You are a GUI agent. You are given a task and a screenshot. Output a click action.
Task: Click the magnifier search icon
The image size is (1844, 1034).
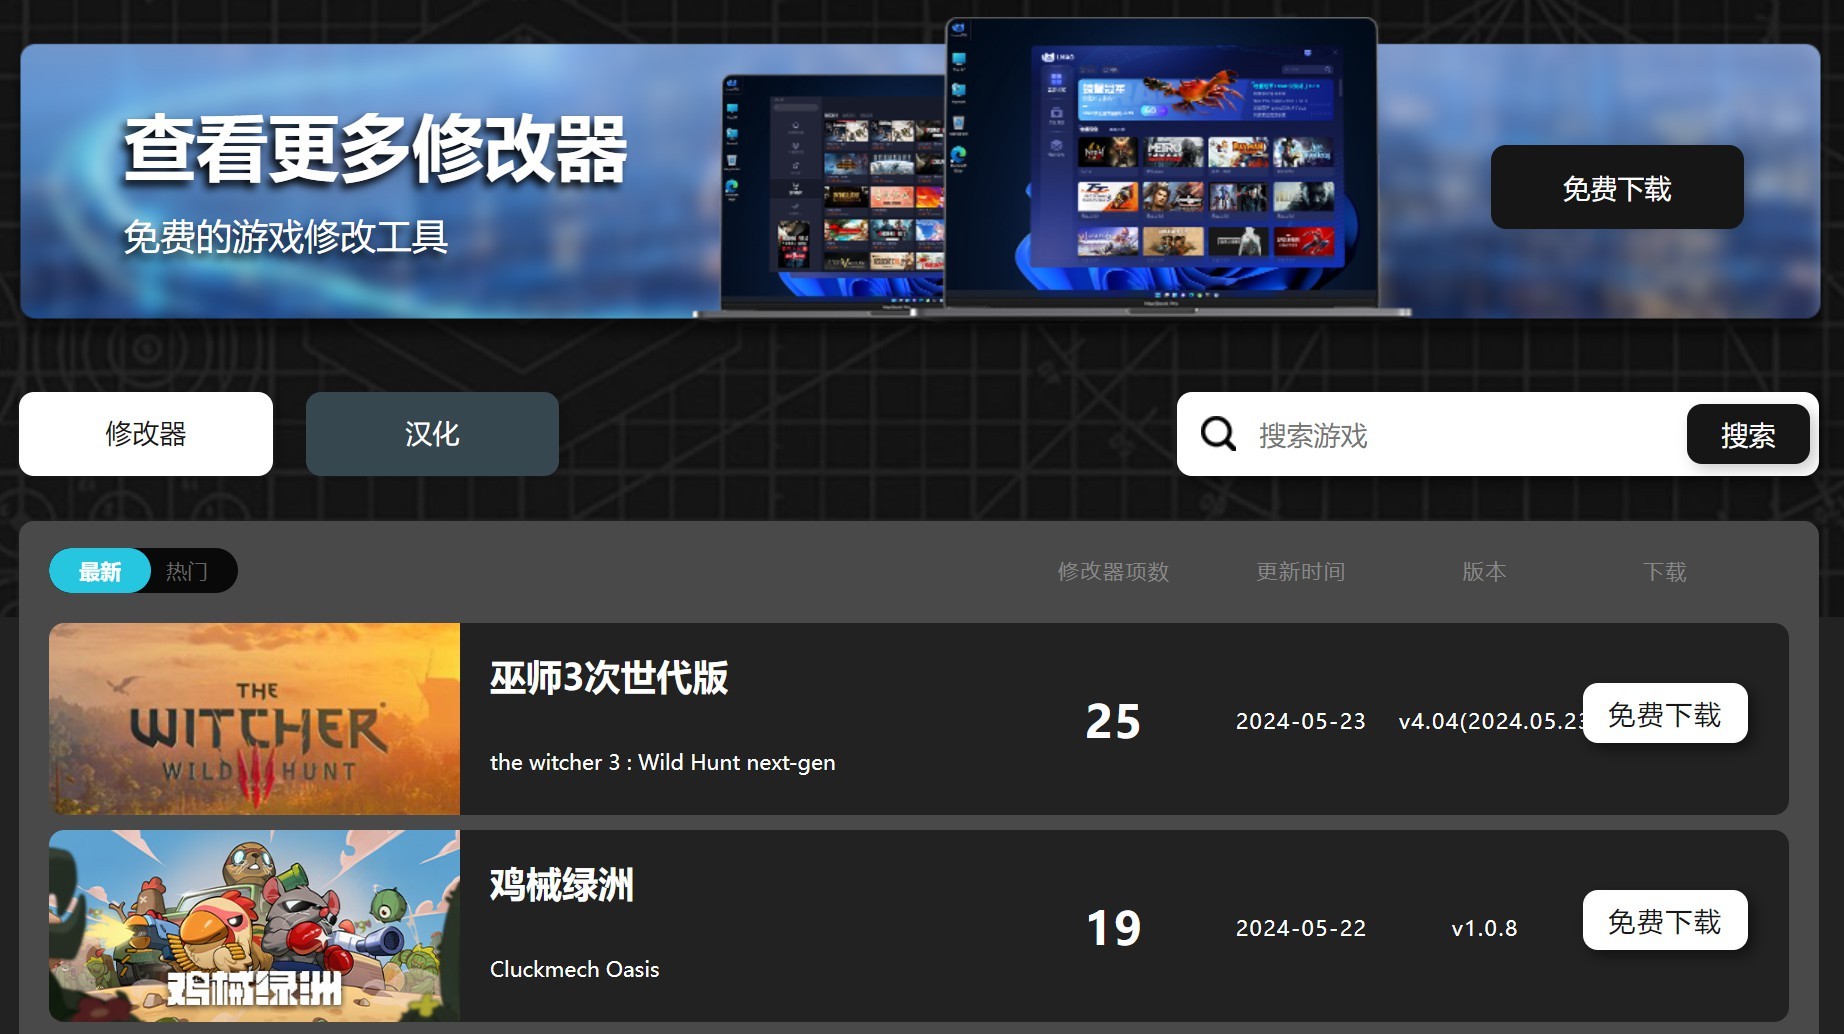click(x=1218, y=434)
